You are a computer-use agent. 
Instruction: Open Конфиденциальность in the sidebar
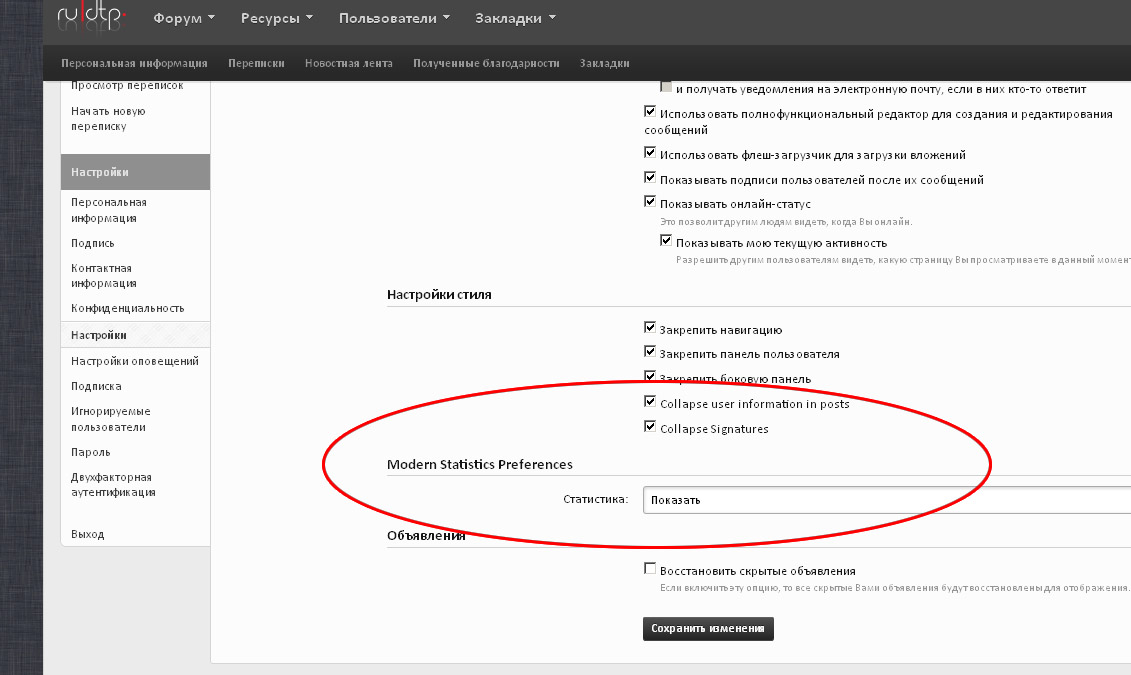128,308
